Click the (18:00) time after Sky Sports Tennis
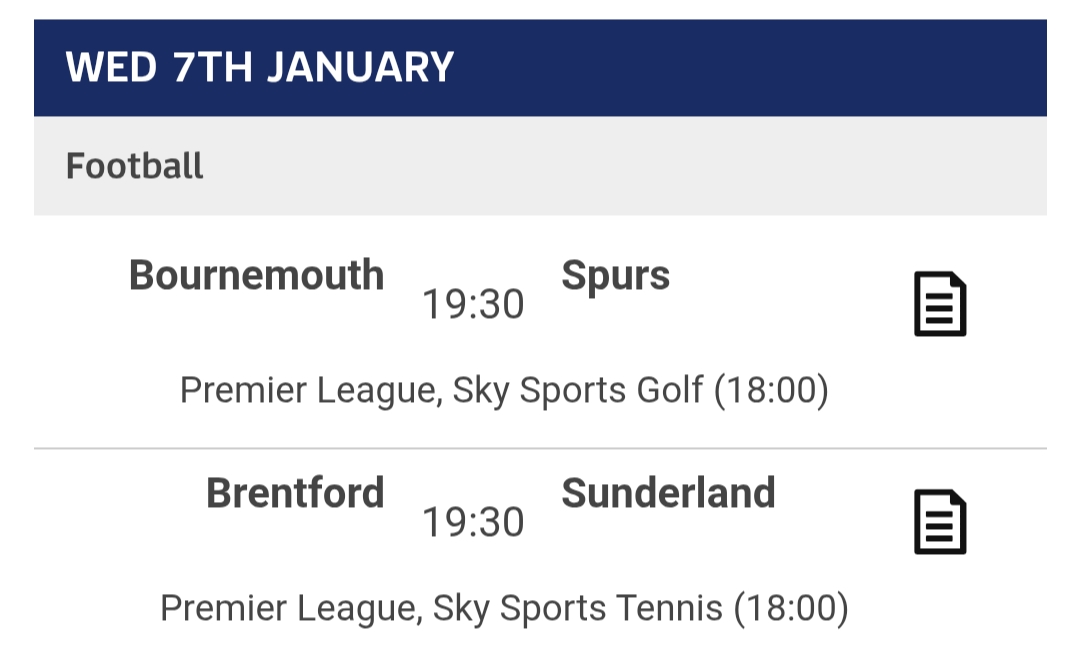This screenshot has height=657, width=1080. coord(791,608)
